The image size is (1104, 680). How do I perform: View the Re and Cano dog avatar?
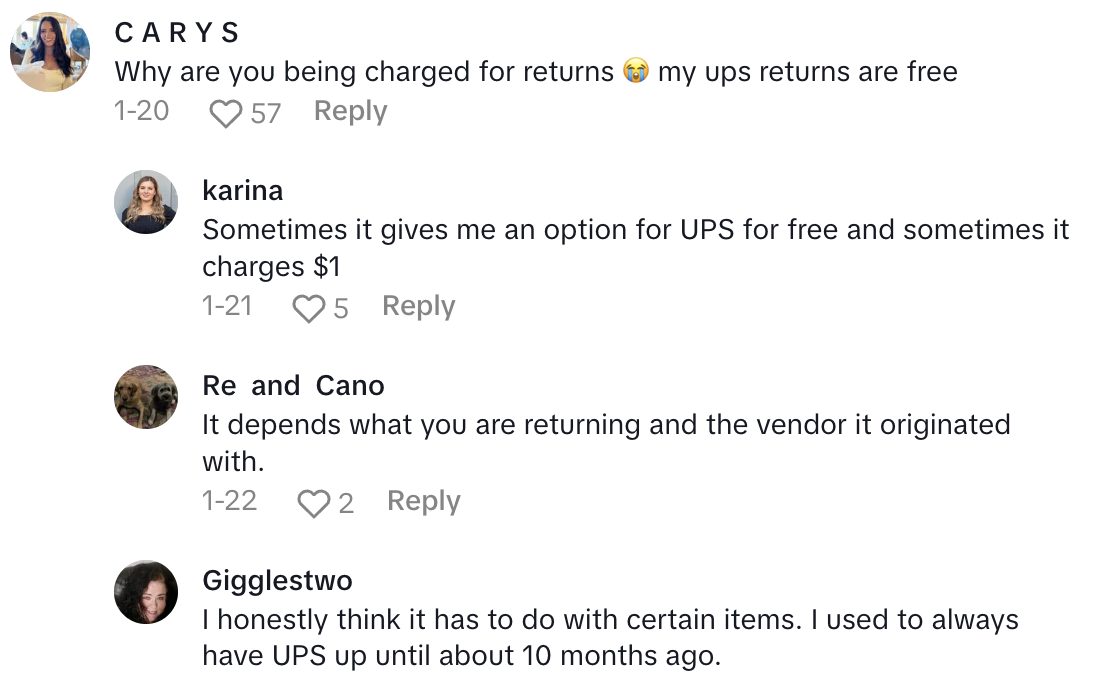click(x=147, y=396)
